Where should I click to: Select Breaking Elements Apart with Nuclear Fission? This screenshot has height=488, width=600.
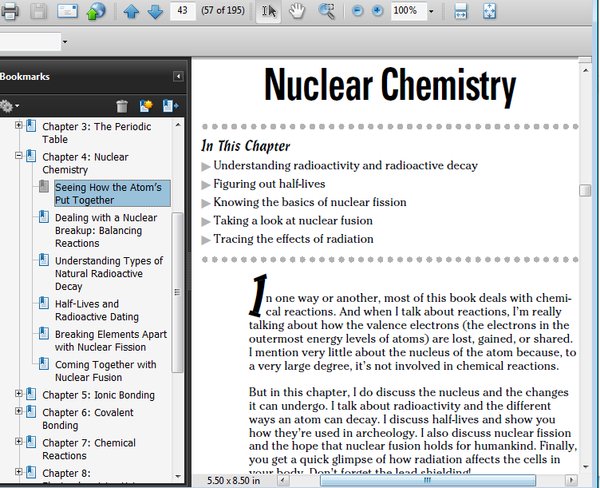[110, 341]
